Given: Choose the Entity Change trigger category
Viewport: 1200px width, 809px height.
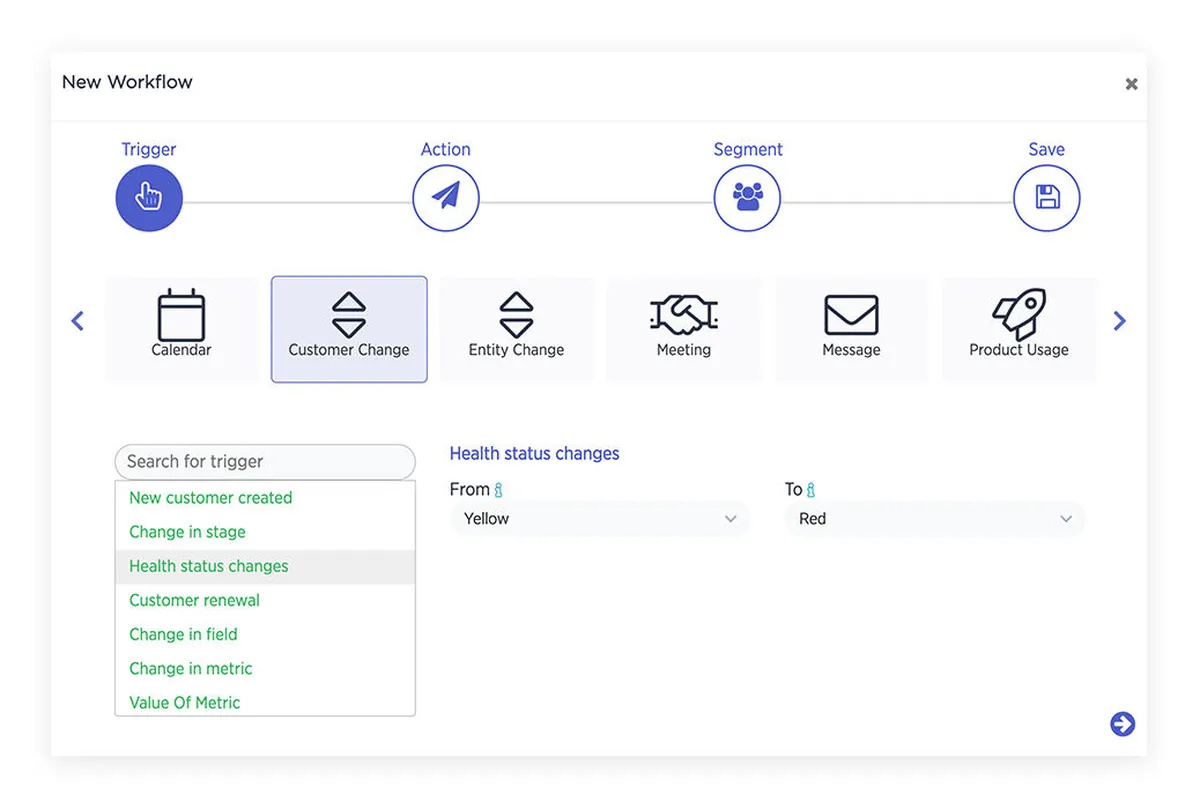Looking at the screenshot, I should (516, 329).
